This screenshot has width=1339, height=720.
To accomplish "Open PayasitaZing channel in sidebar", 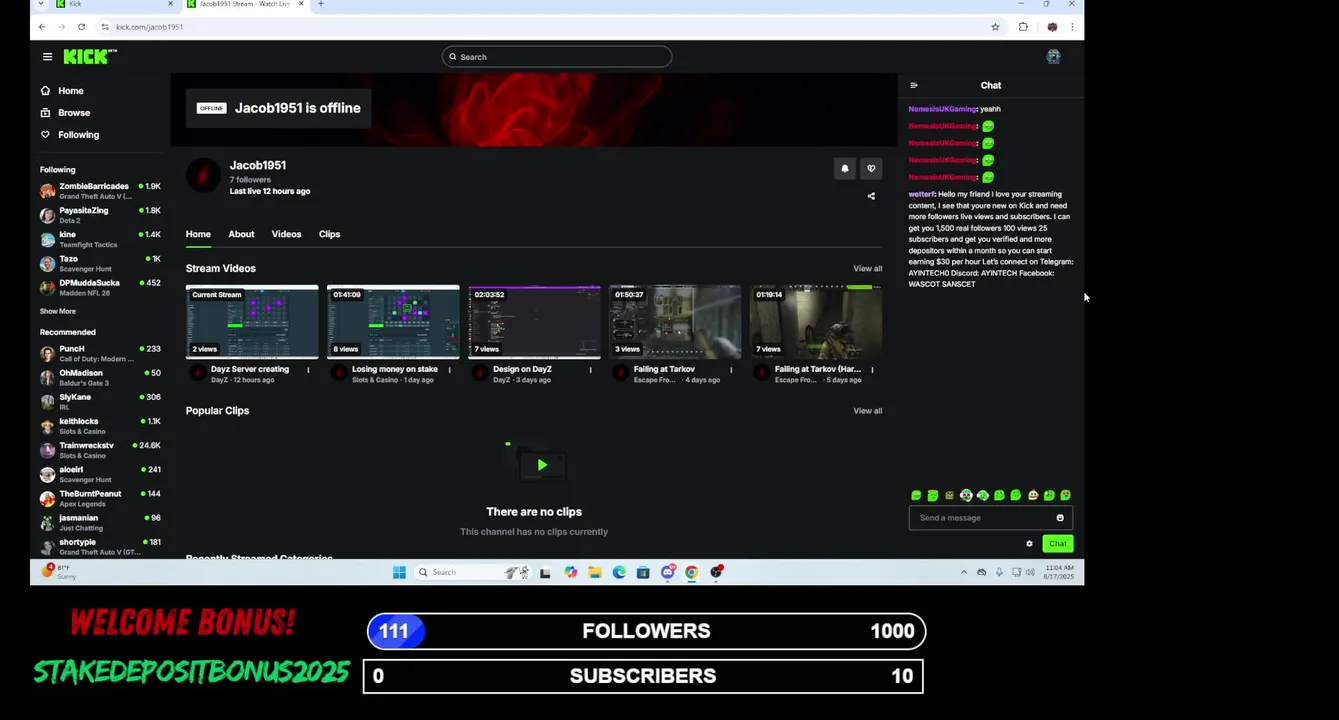I will click(x=100, y=215).
